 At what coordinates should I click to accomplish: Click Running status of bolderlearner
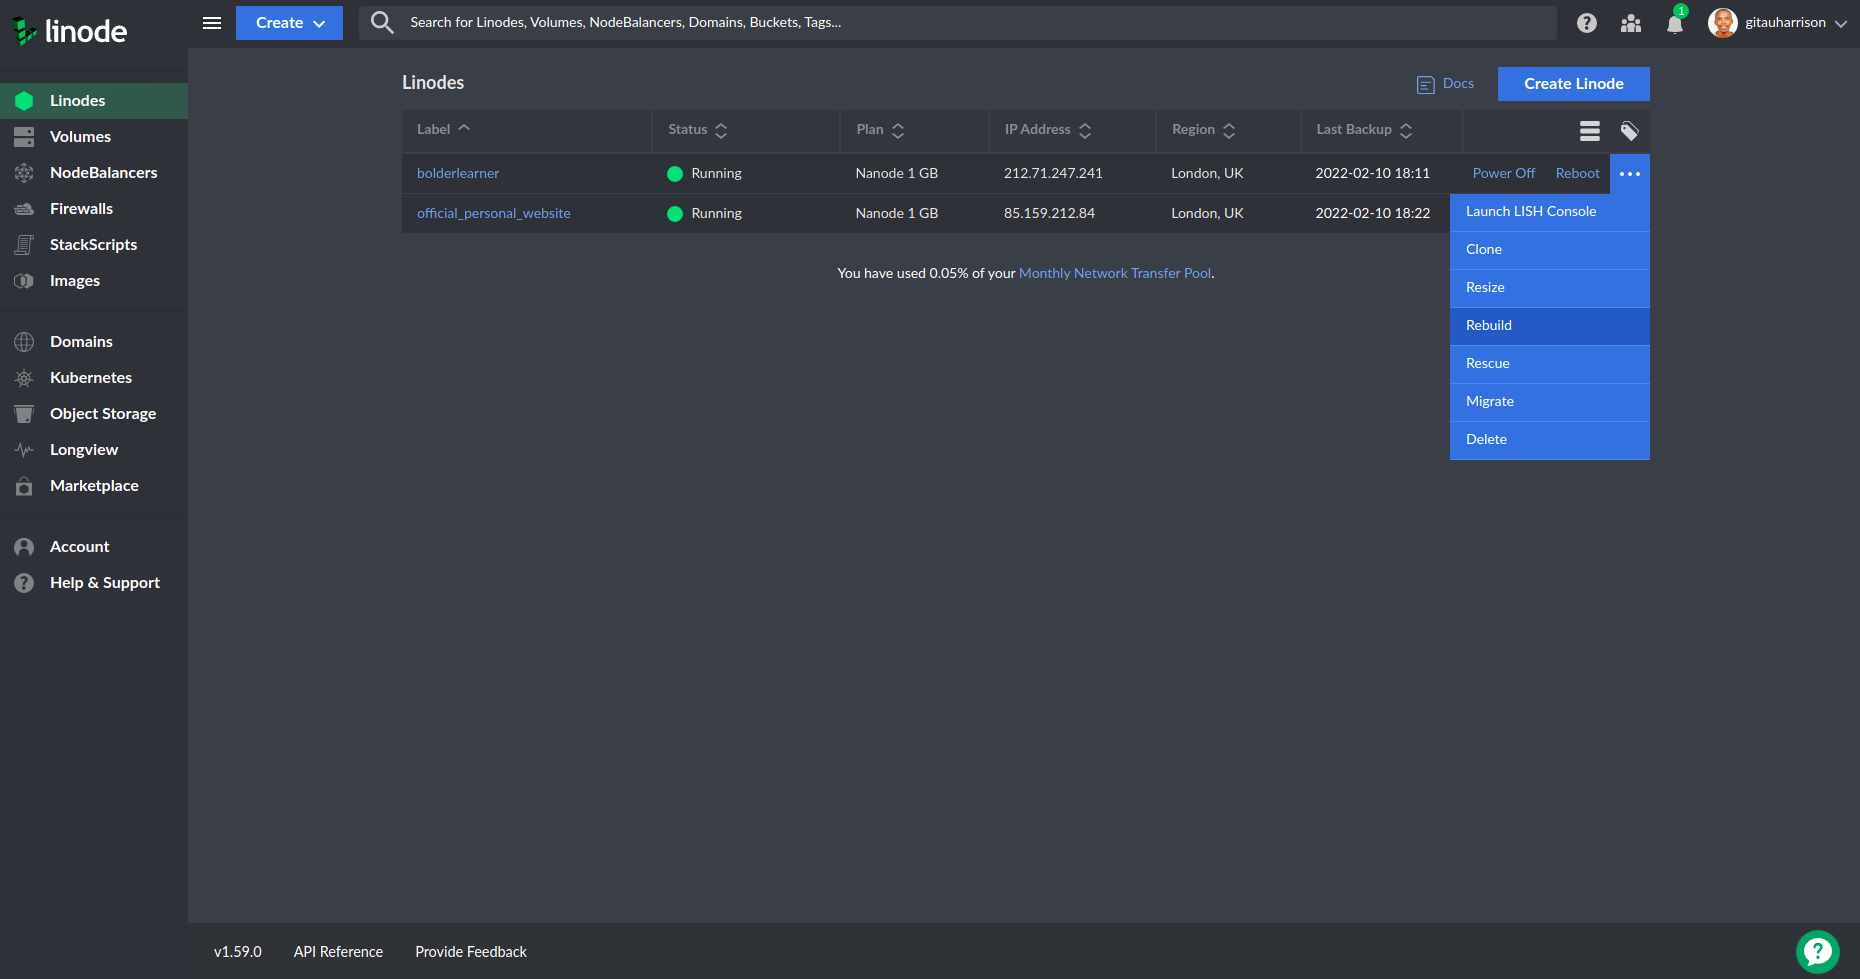705,173
